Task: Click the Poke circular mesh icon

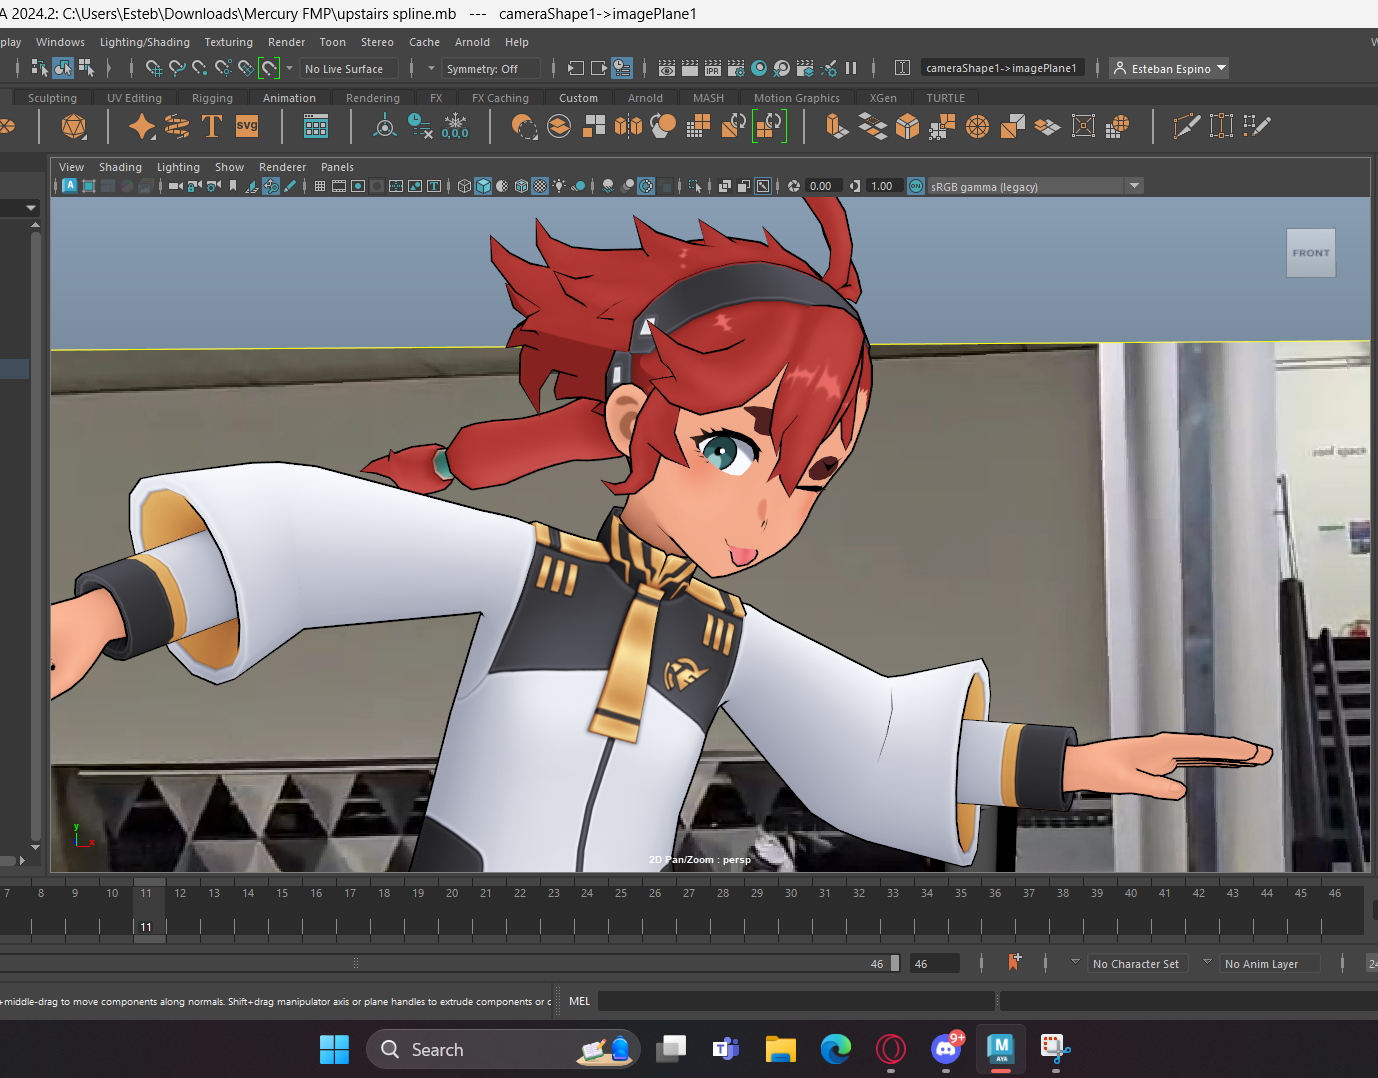Action: click(x=977, y=126)
